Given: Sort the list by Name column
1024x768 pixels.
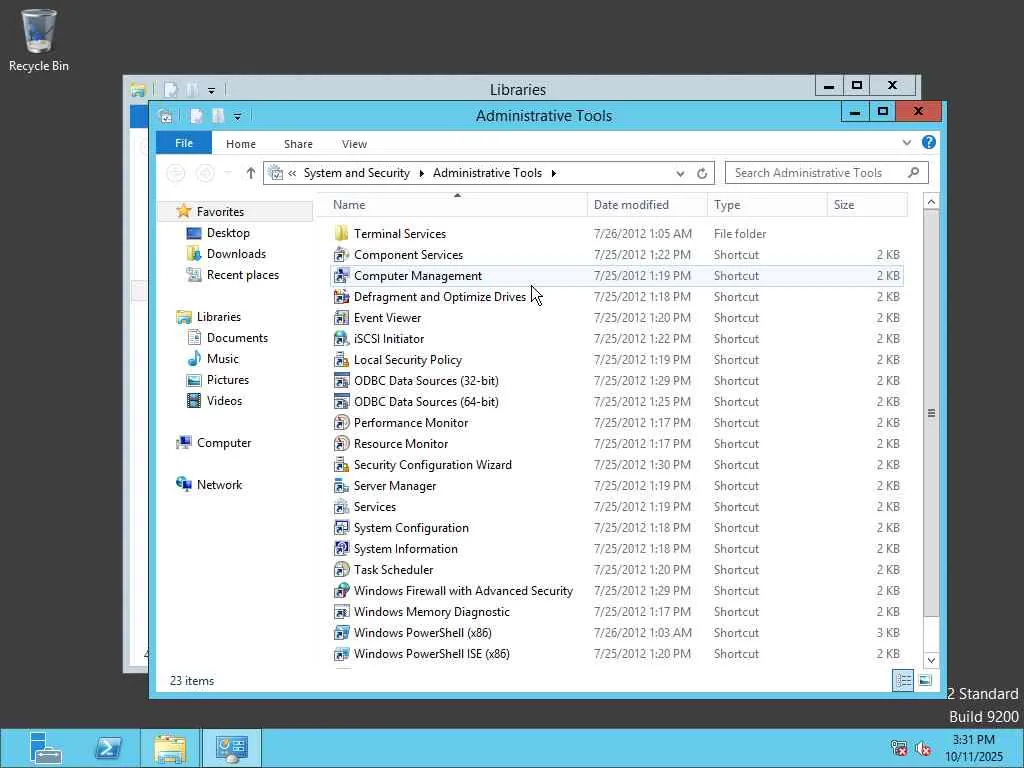Looking at the screenshot, I should click(453, 204).
